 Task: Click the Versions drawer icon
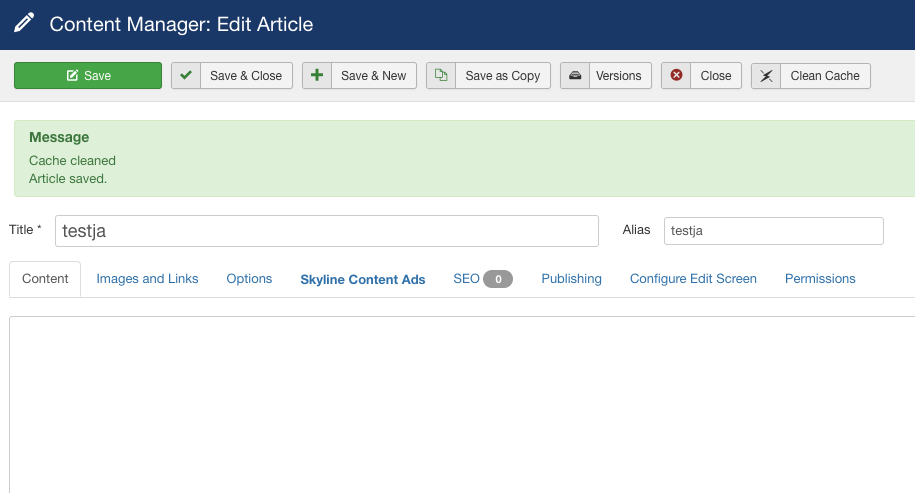tap(575, 76)
